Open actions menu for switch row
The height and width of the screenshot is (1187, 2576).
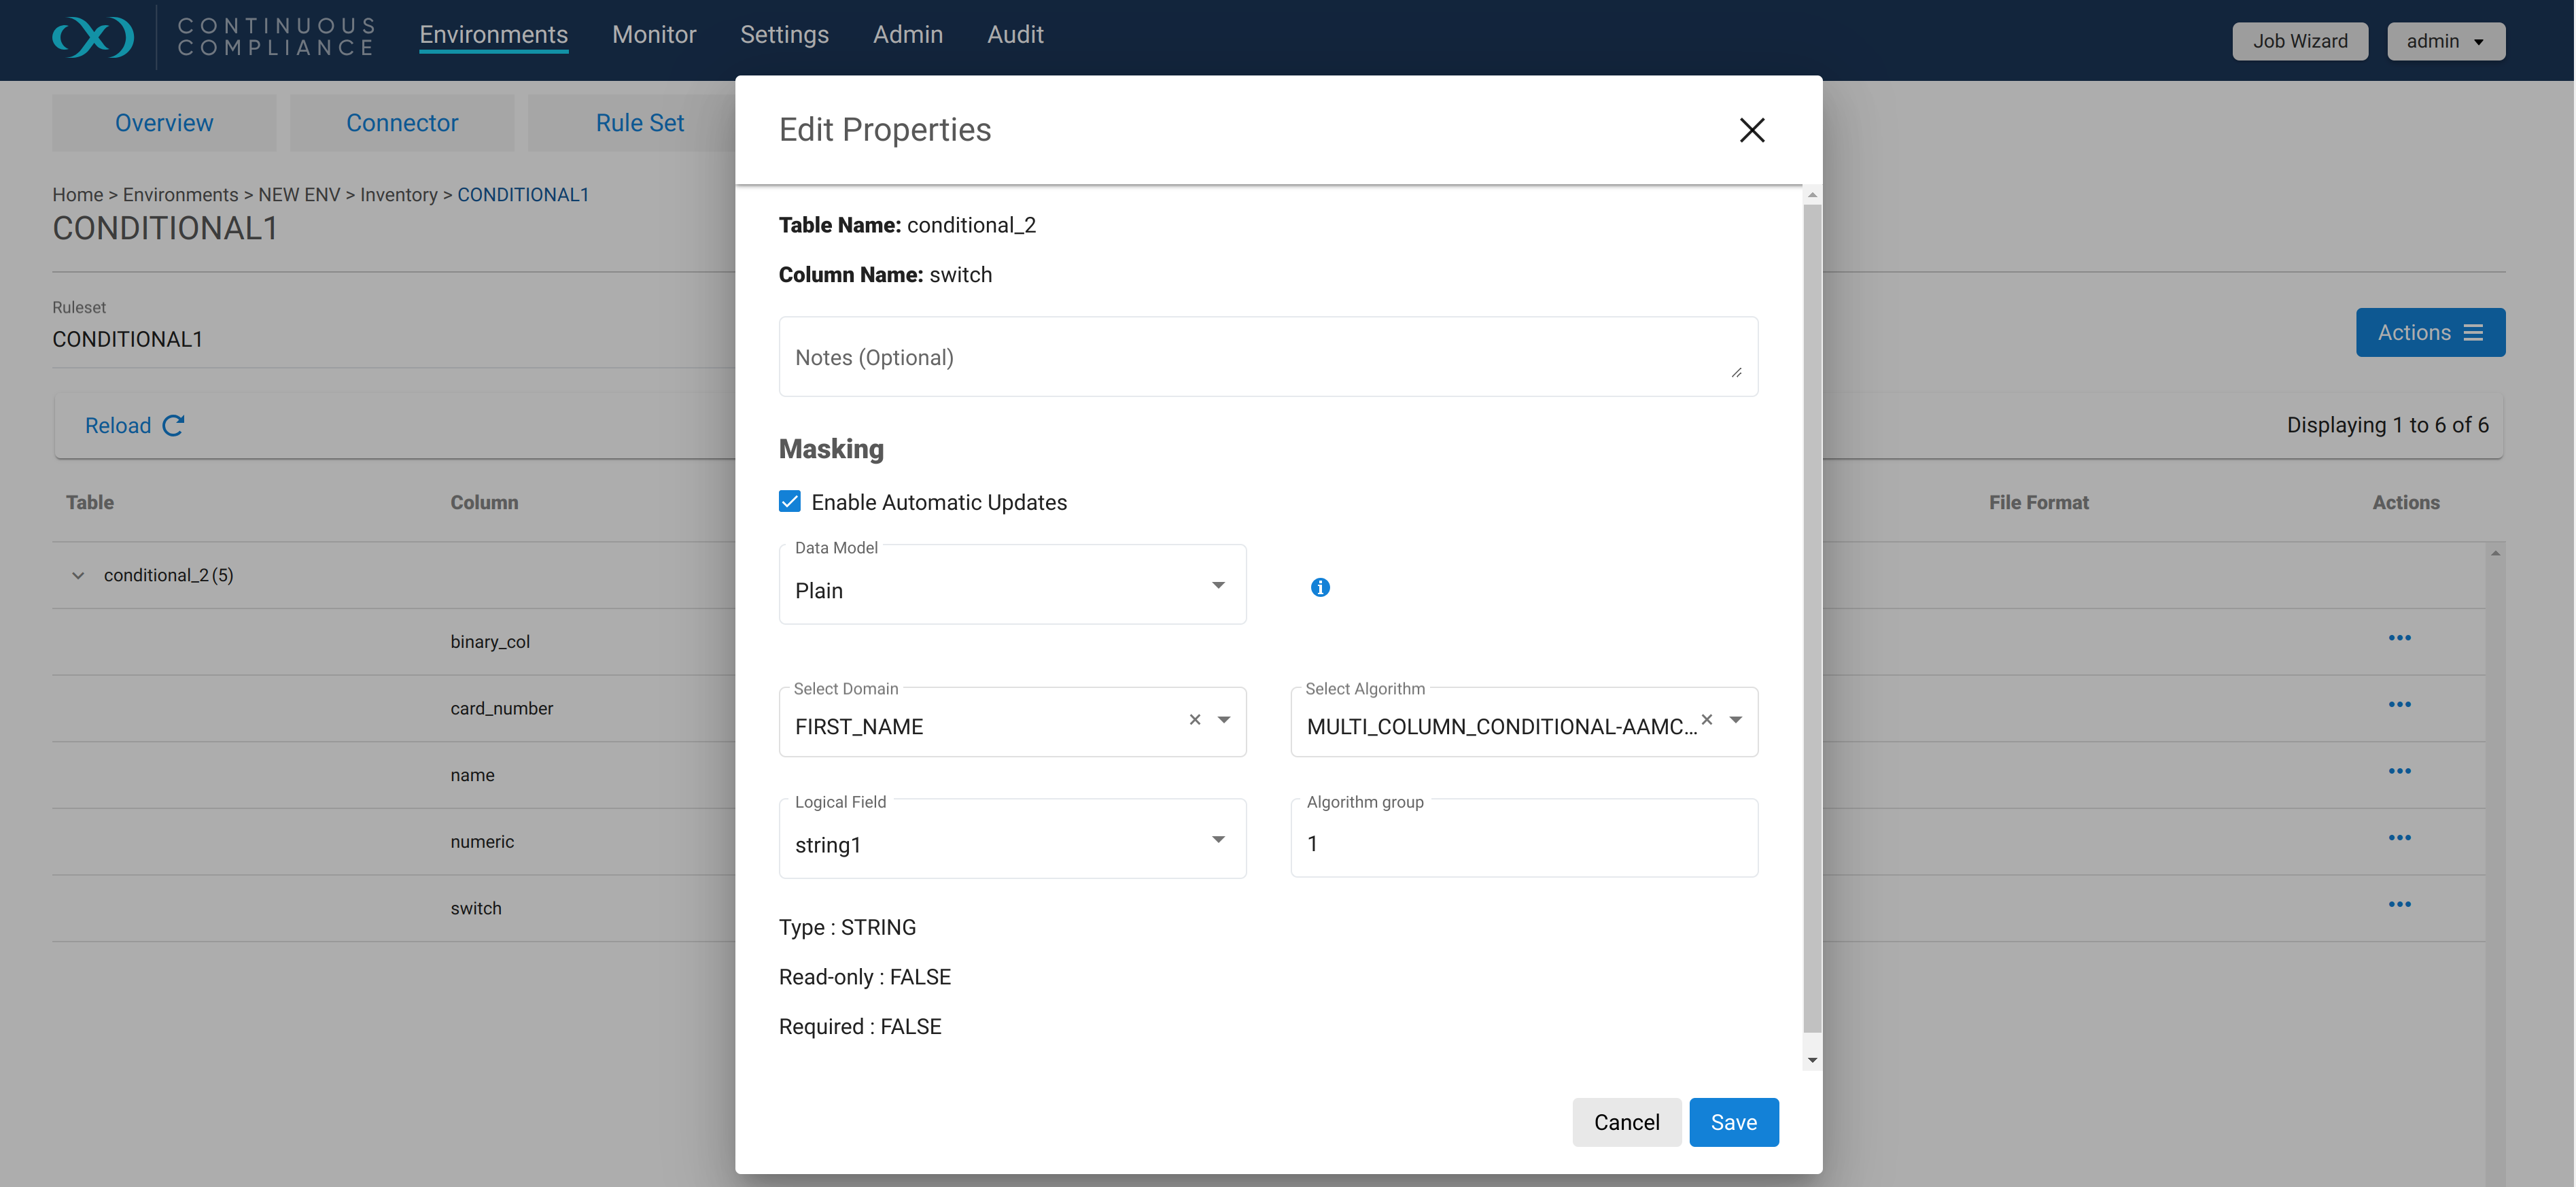[2399, 904]
